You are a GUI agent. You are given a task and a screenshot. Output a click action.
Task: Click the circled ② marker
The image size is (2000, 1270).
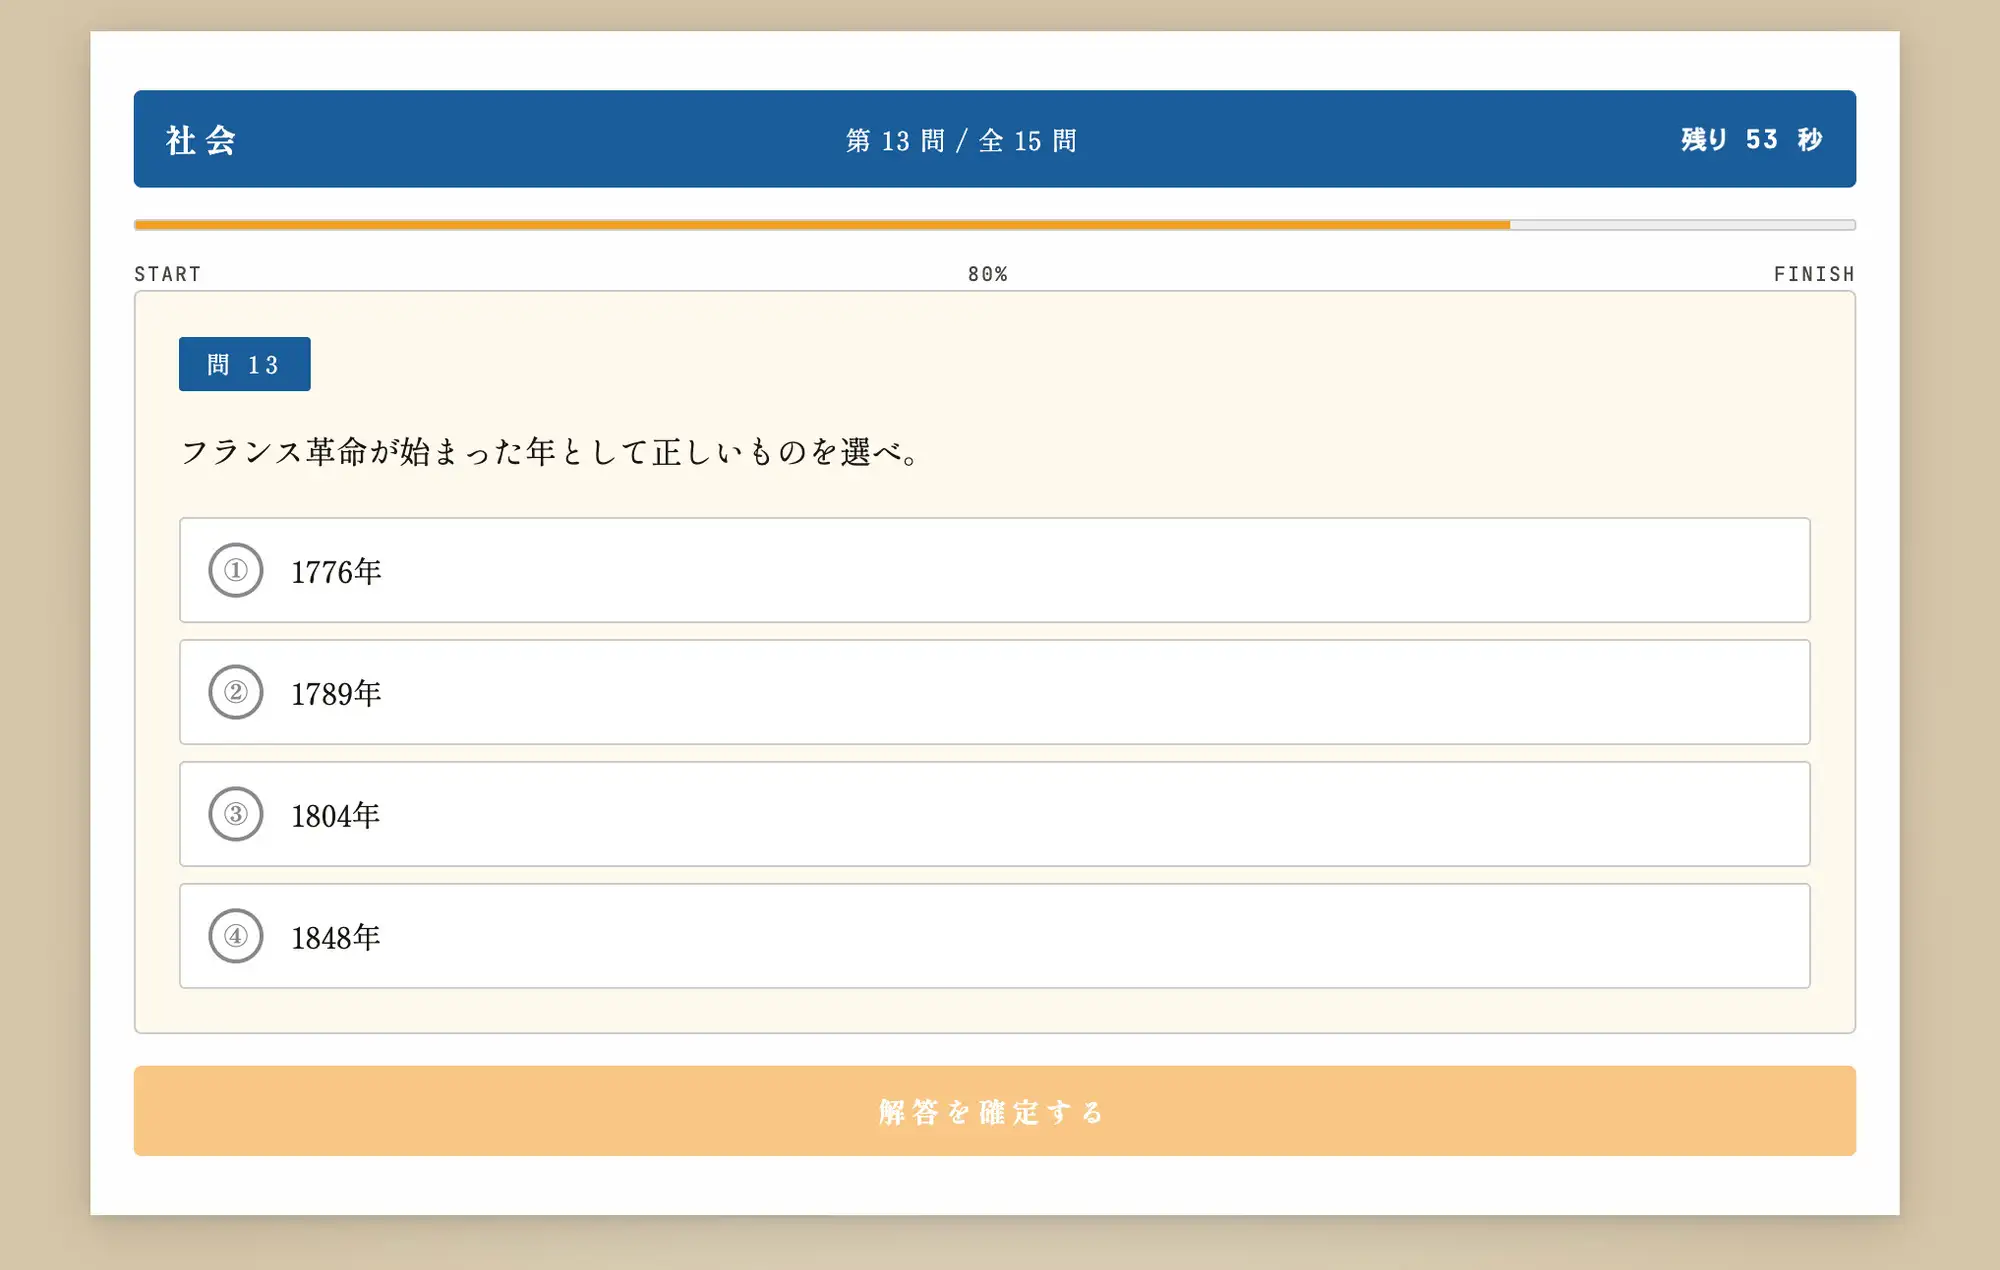point(236,692)
